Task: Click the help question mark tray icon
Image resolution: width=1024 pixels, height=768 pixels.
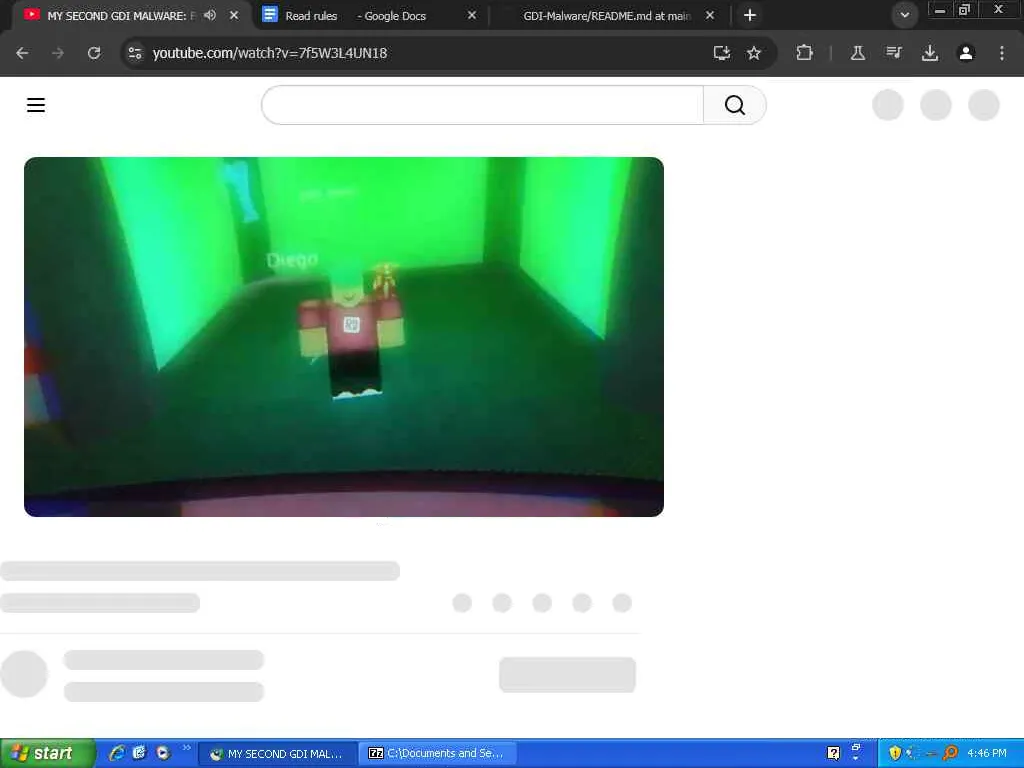Action: tap(833, 753)
